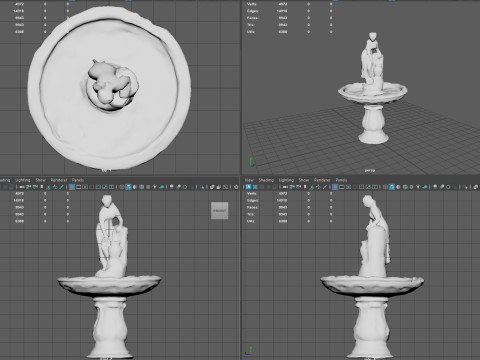Click 'Faces:' heads-up label in bottom-right viewport
Screen dimensions: 480x360
pos(253,207)
